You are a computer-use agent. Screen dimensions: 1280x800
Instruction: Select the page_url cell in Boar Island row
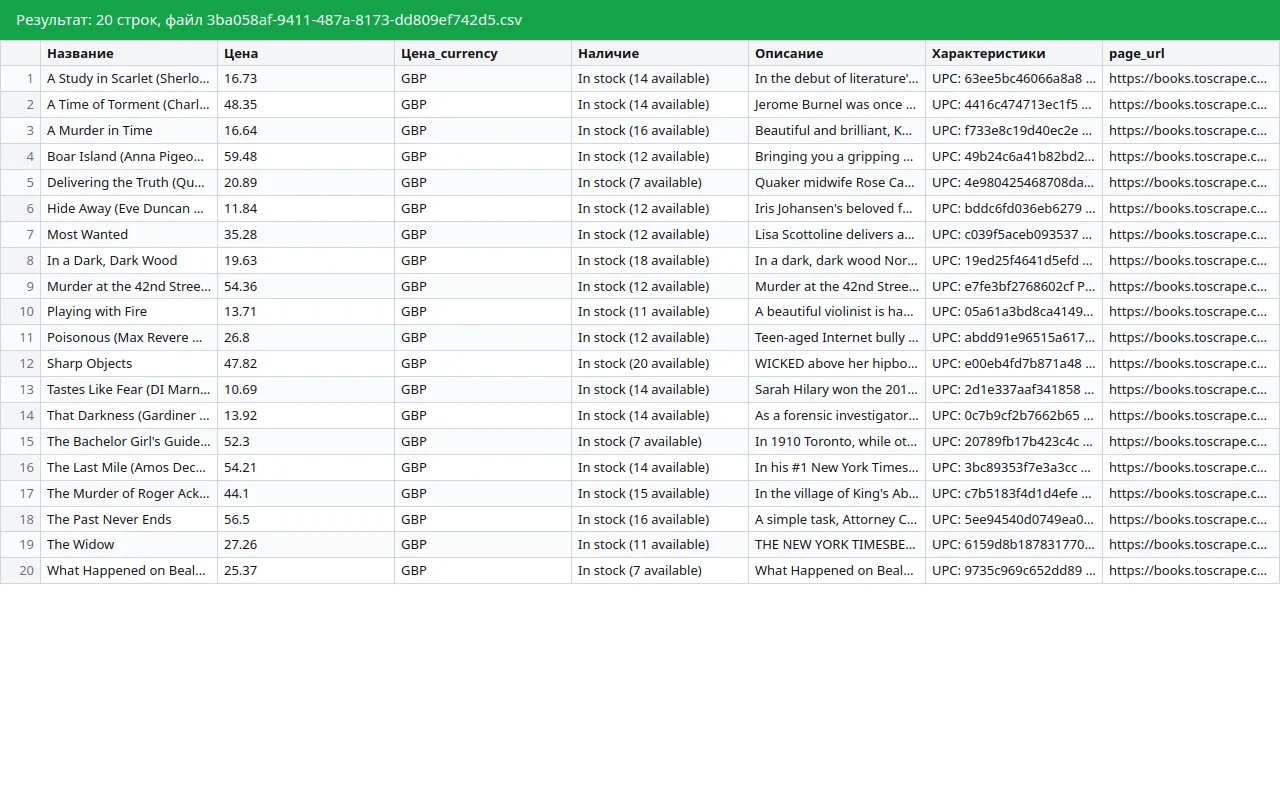tap(1191, 156)
